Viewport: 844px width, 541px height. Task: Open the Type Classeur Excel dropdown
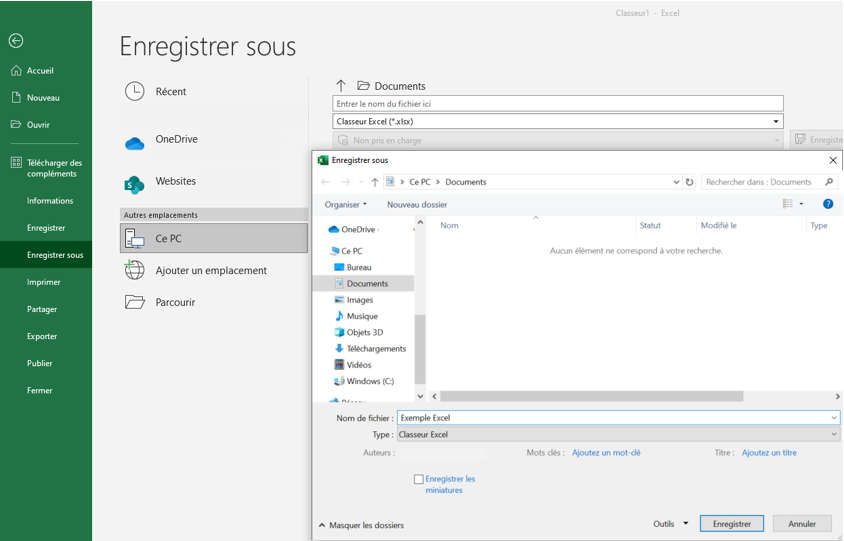tap(618, 434)
